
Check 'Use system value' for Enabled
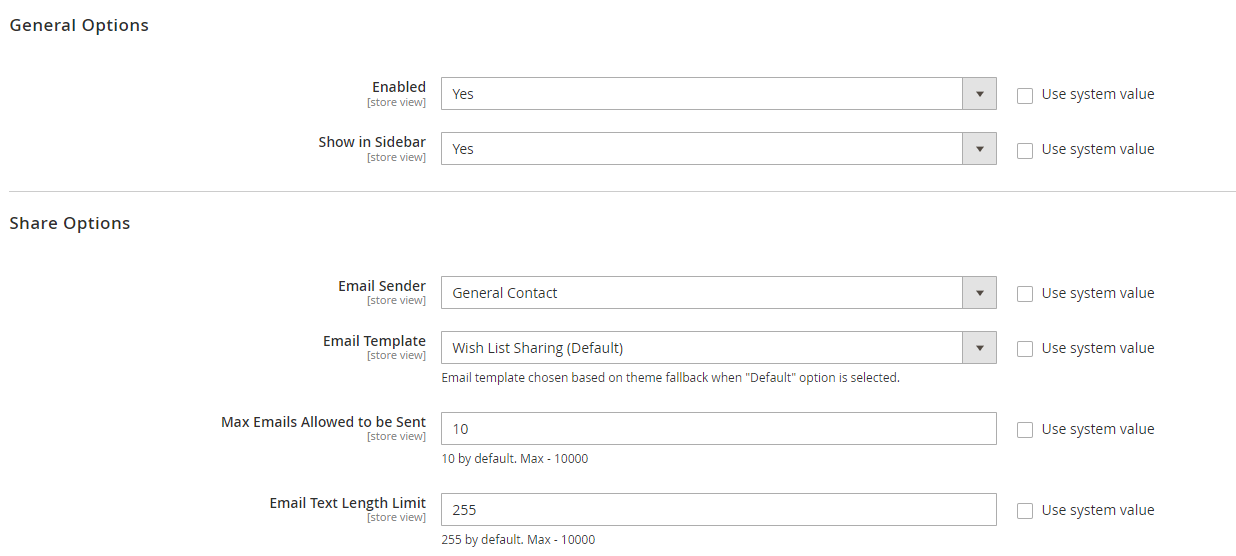[1025, 95]
